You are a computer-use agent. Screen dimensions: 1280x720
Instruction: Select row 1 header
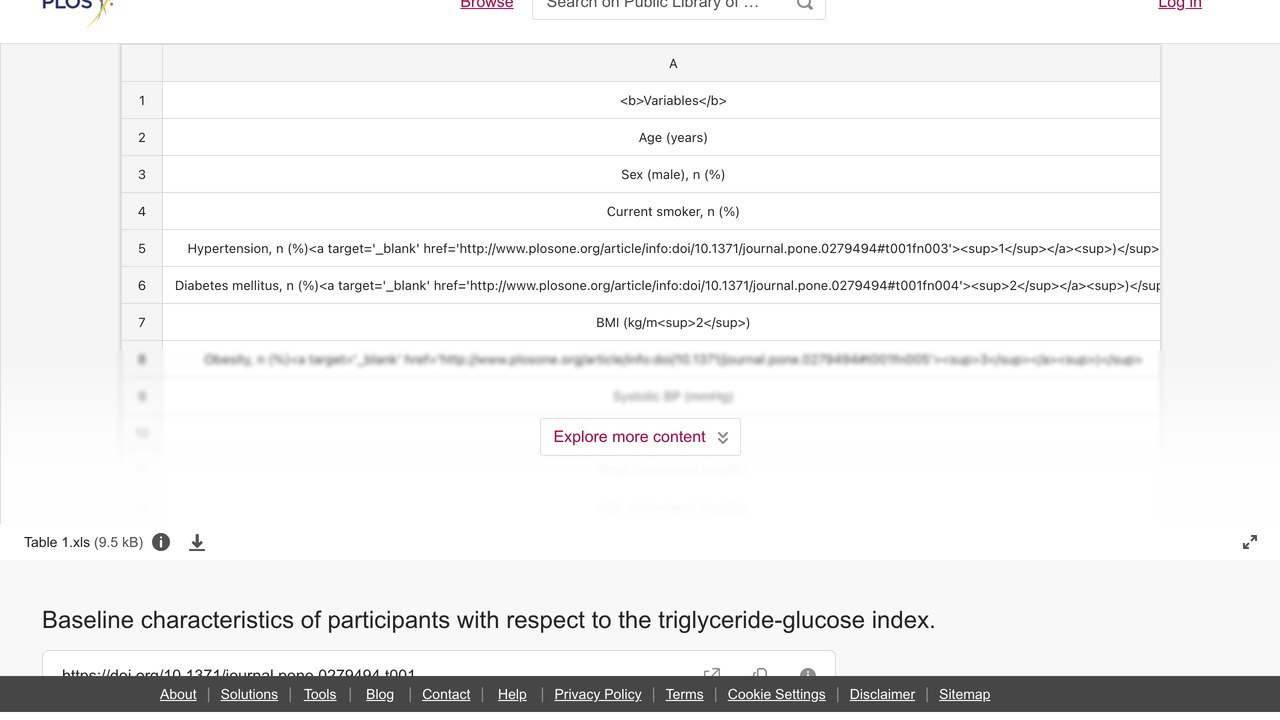click(142, 100)
